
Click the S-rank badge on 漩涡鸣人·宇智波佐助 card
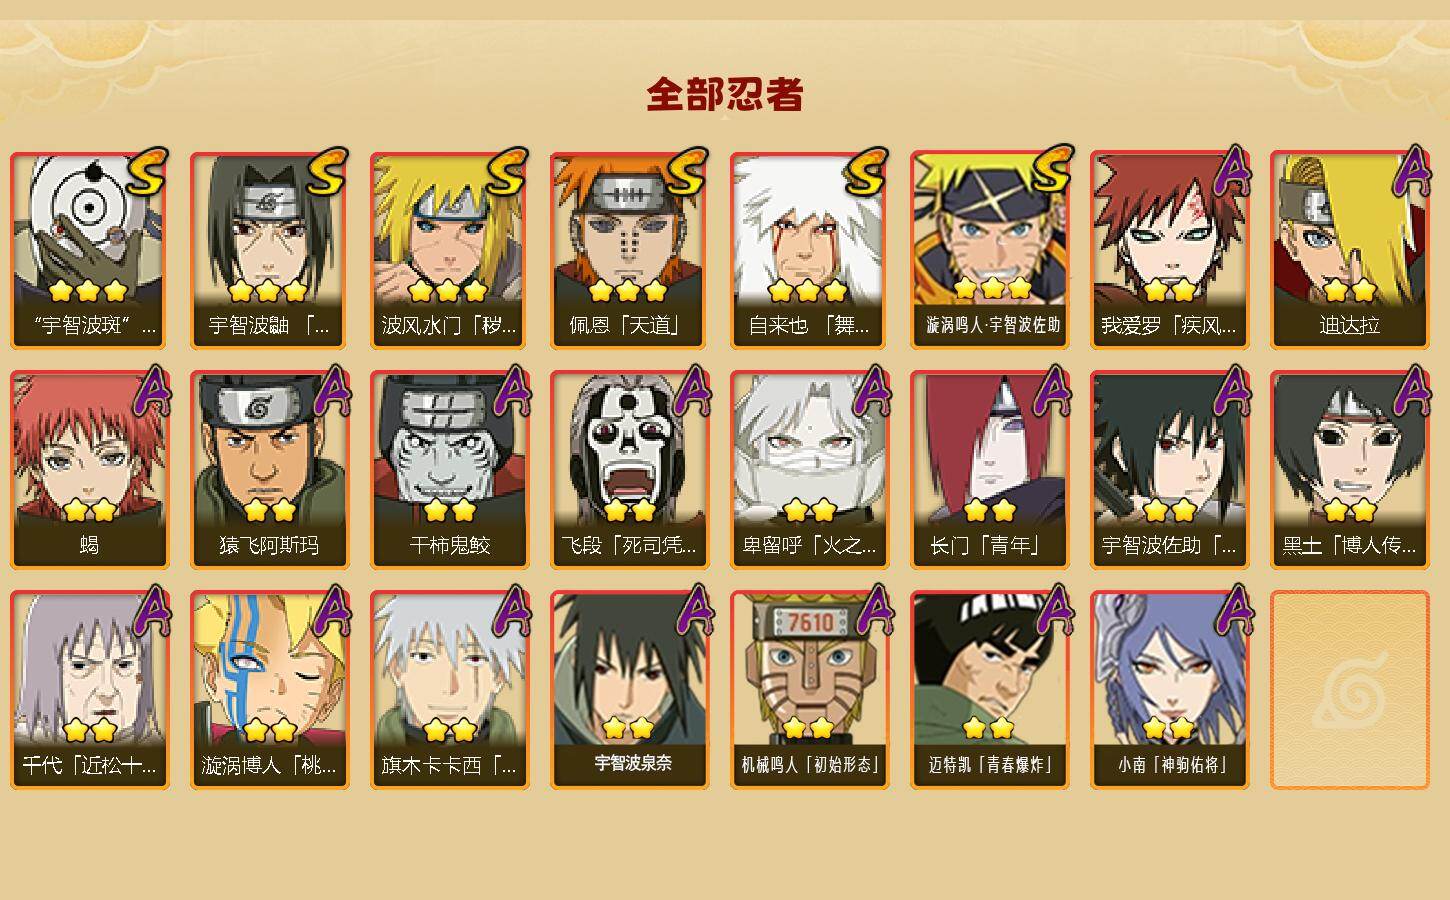coord(1050,170)
